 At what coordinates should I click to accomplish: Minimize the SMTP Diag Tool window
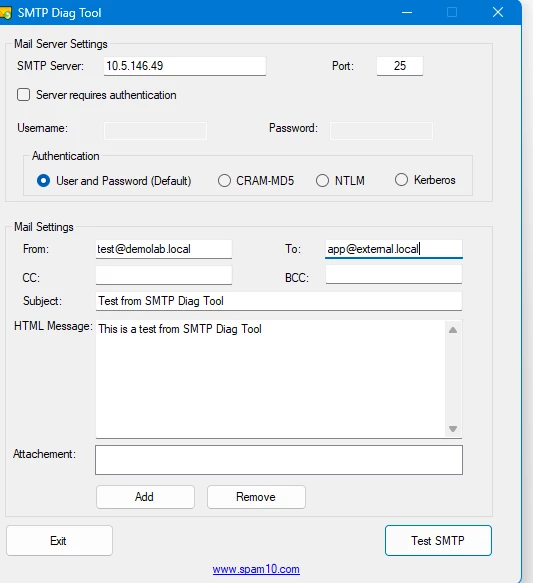tap(407, 13)
